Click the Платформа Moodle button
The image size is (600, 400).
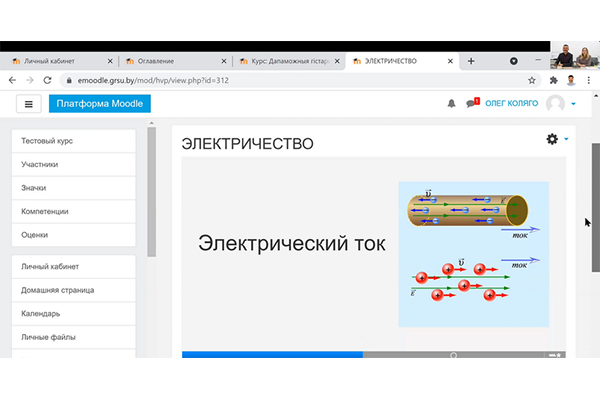click(100, 104)
